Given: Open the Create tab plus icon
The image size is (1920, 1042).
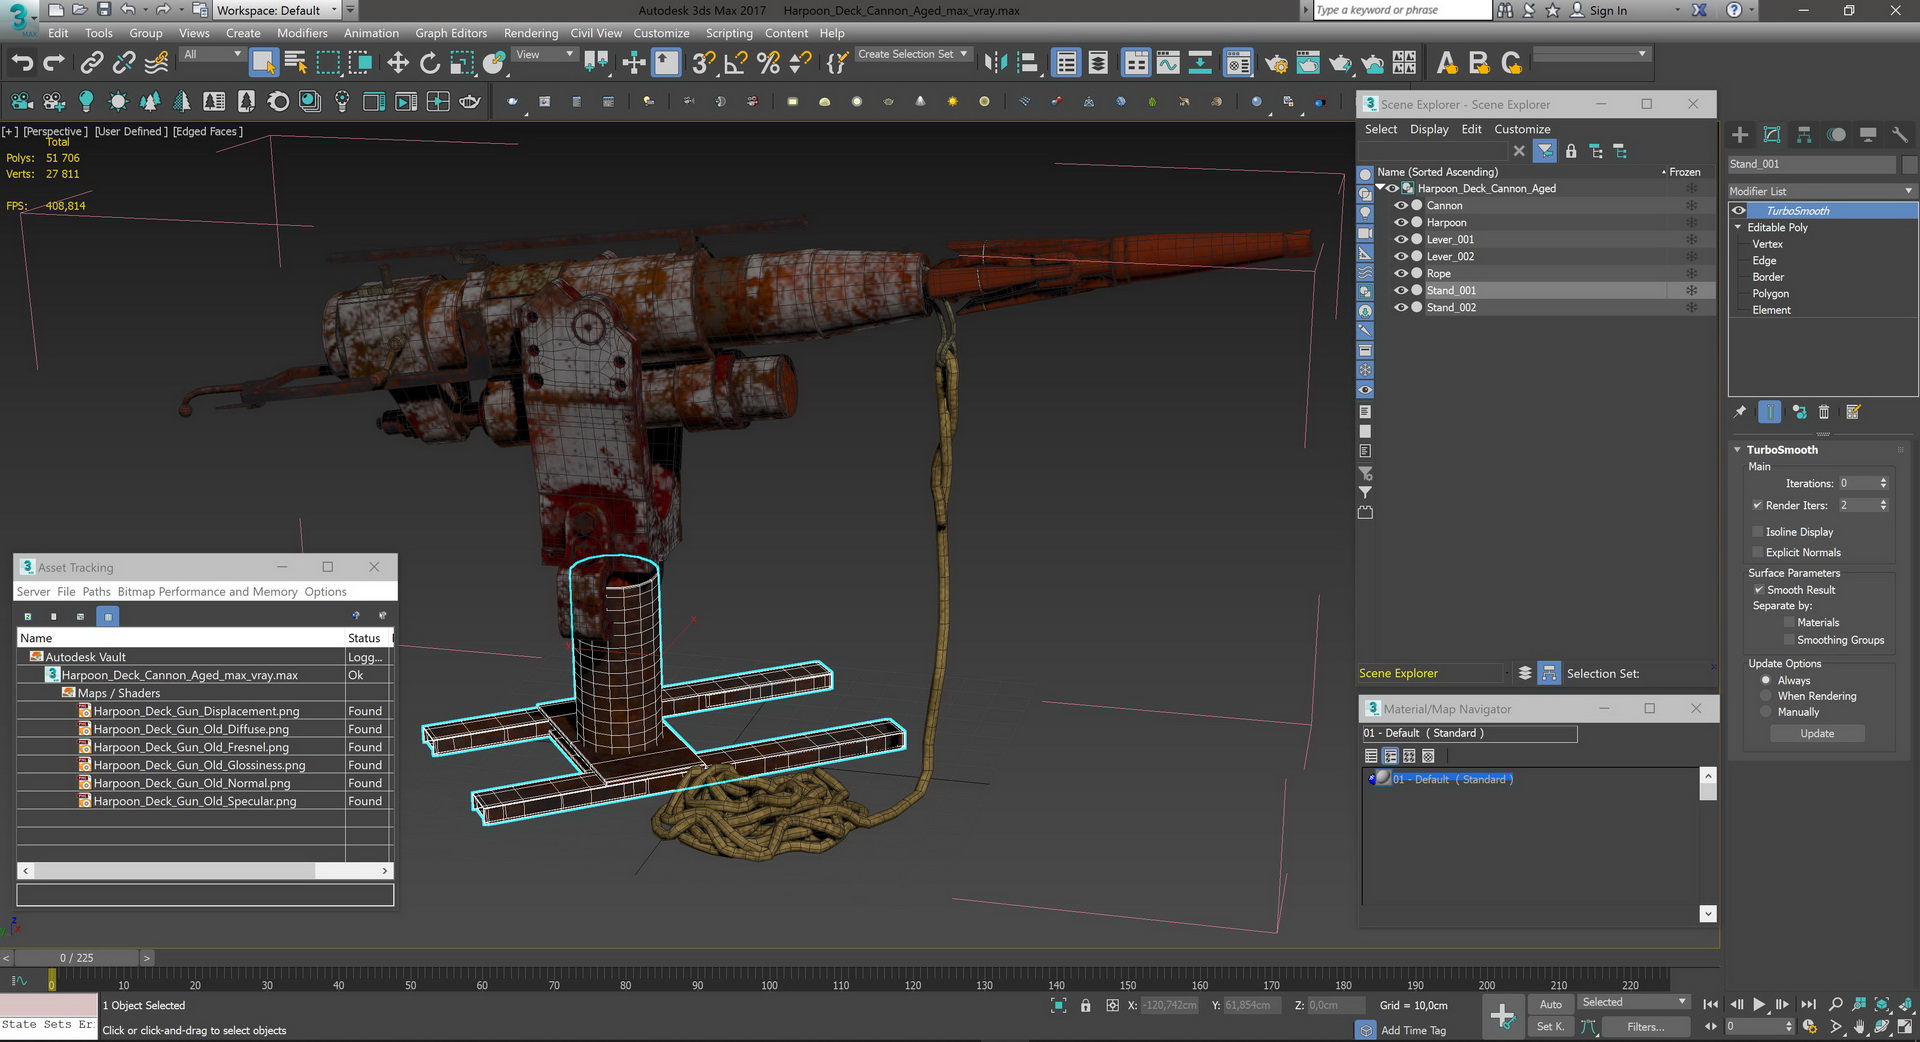Looking at the screenshot, I should (x=1740, y=135).
